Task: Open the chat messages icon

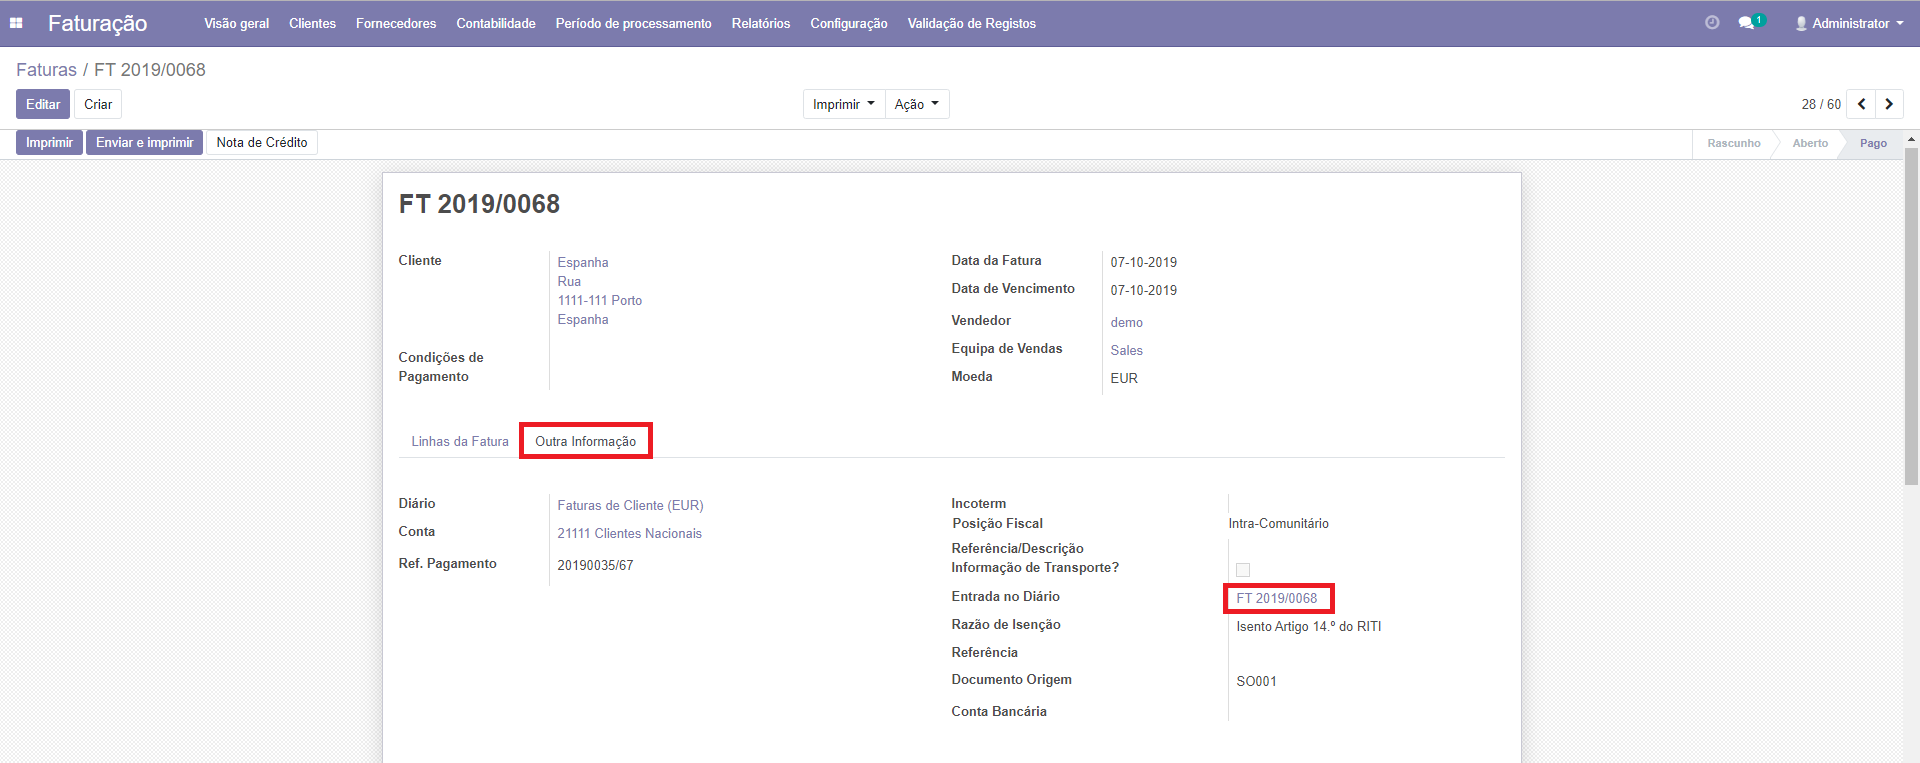Action: (1747, 23)
